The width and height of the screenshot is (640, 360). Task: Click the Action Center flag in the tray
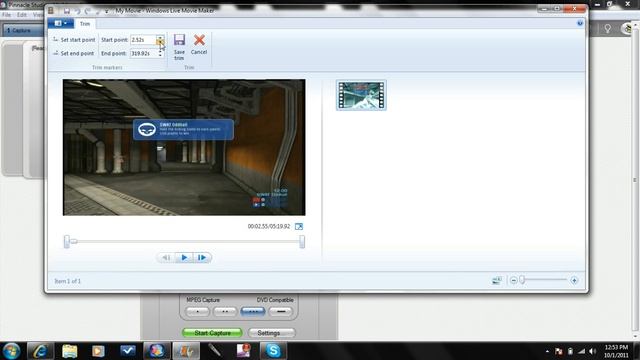tap(559, 351)
